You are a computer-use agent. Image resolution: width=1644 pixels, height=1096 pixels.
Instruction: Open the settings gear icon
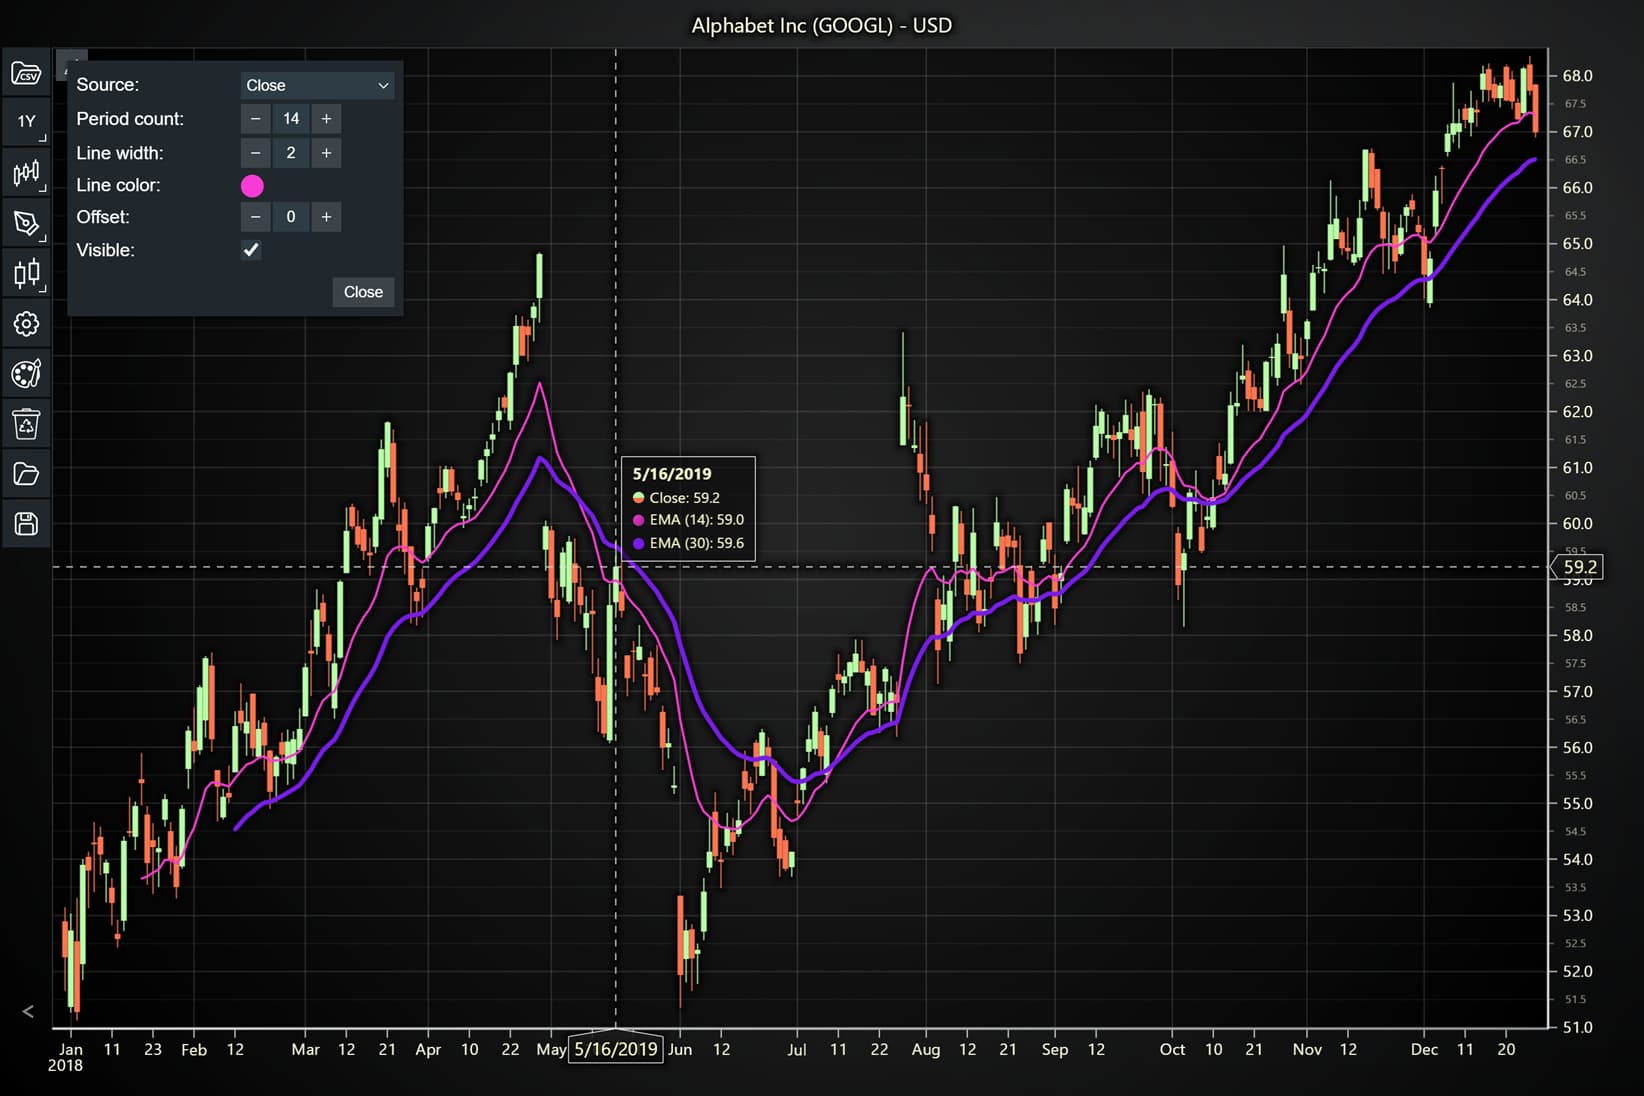pyautogui.click(x=26, y=323)
